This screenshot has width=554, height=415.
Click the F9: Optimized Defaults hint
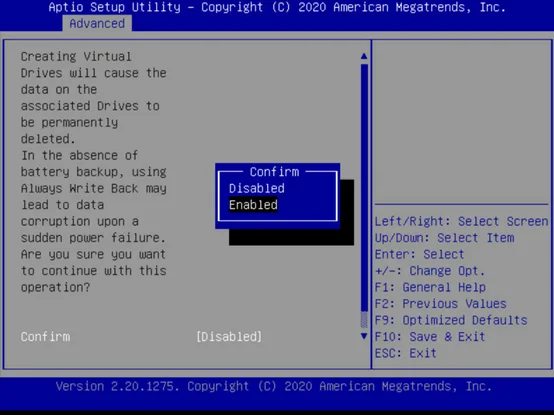451,320
